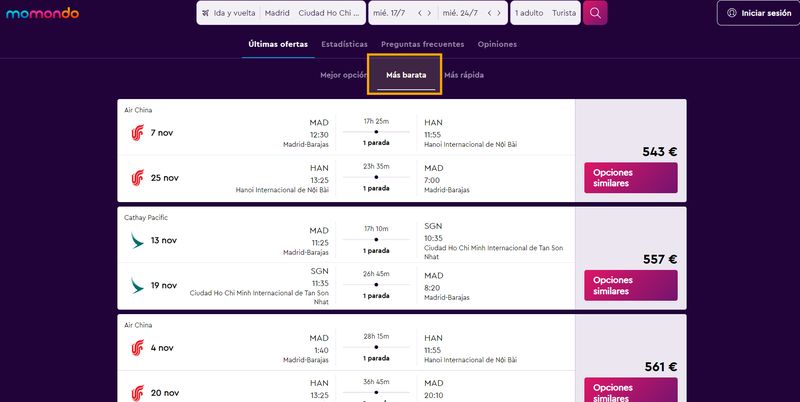Screen dimensions: 800x402
Task: Click the Iniciar sesión button
Action: [x=759, y=13]
